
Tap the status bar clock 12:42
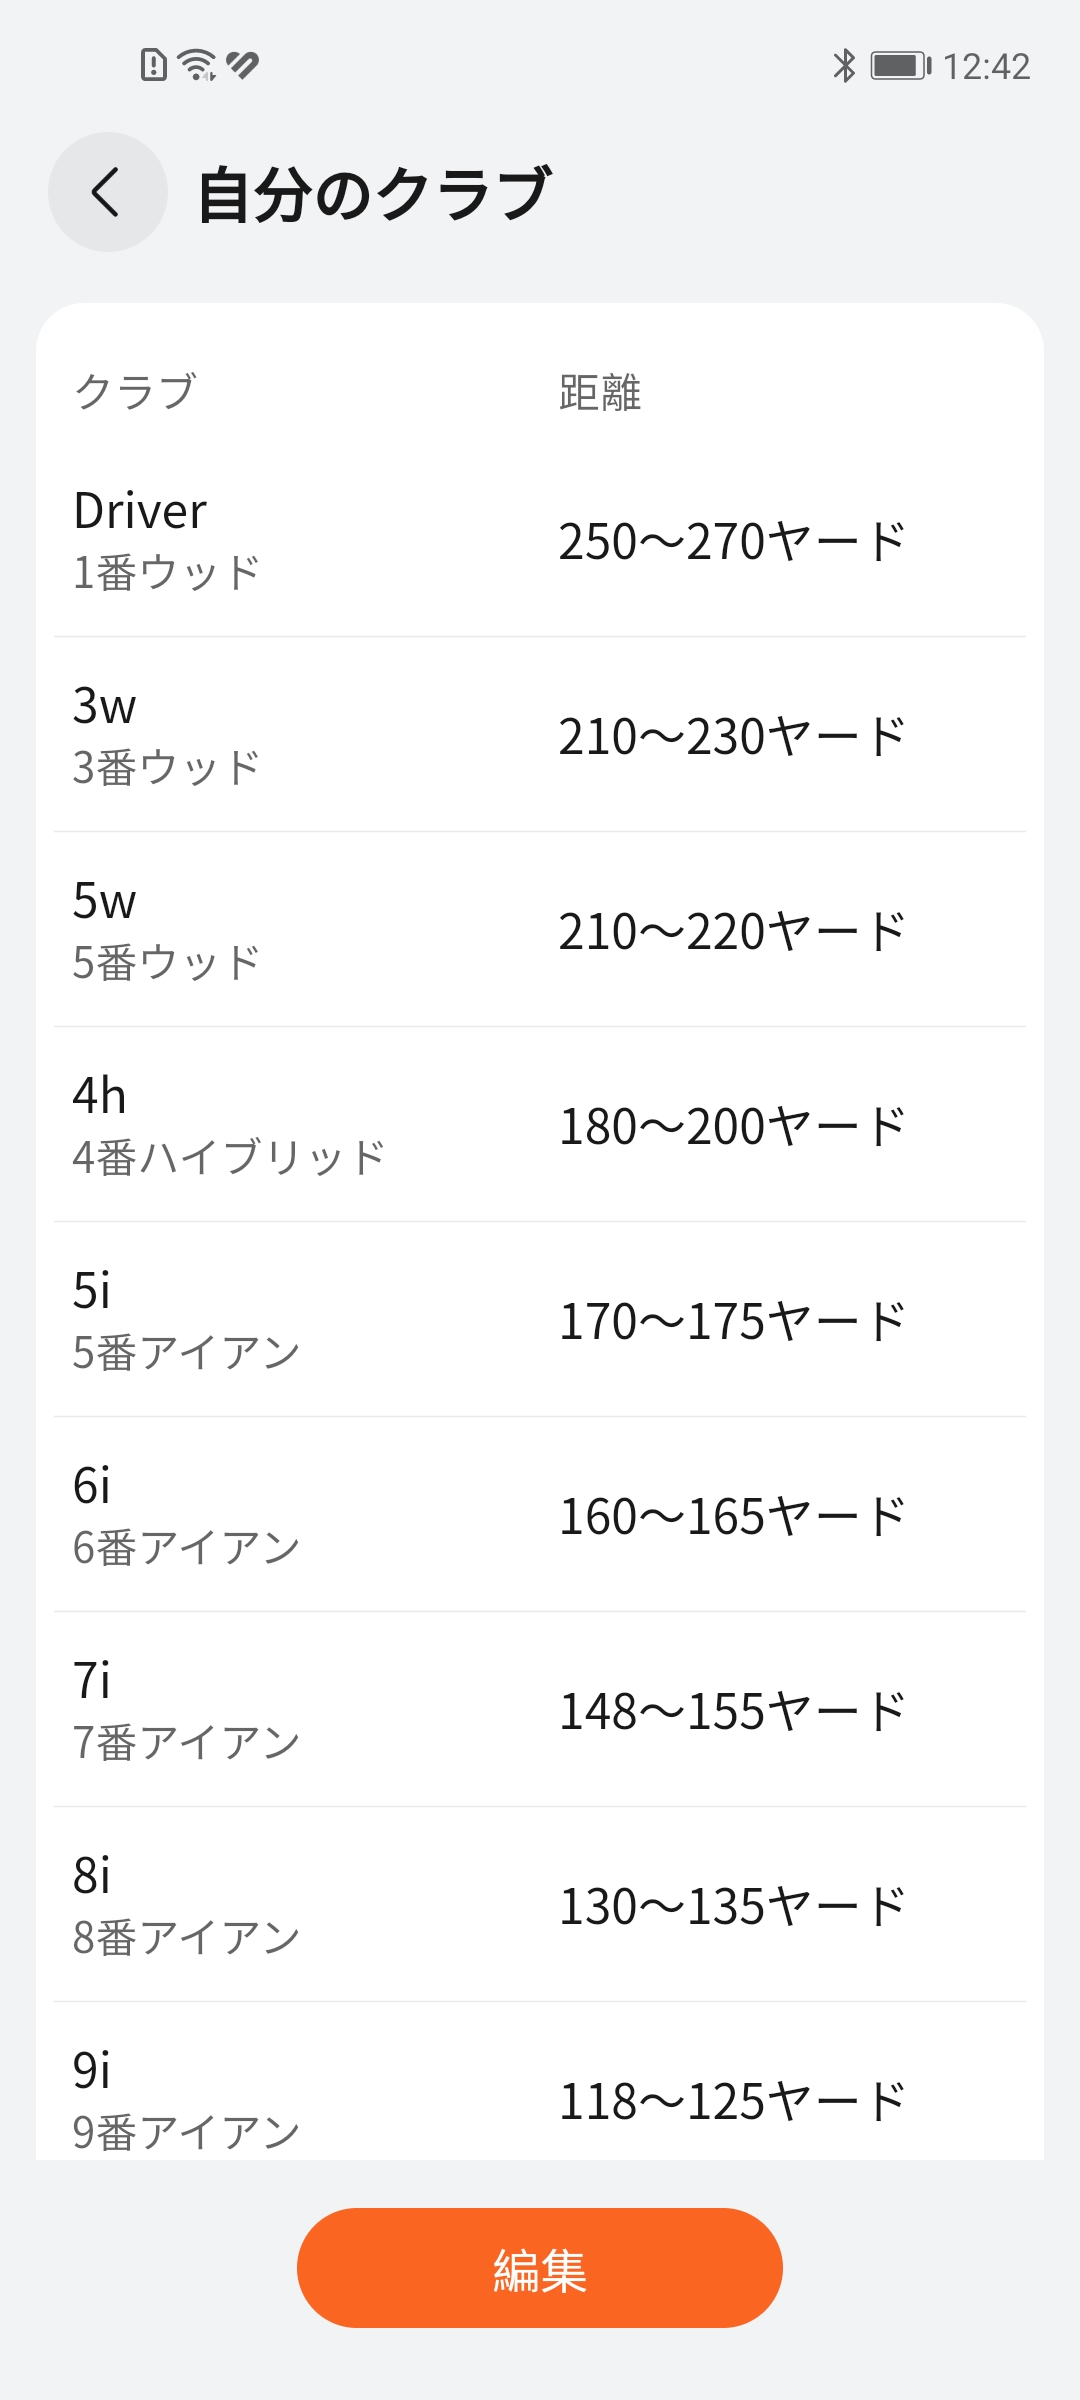(x=986, y=67)
